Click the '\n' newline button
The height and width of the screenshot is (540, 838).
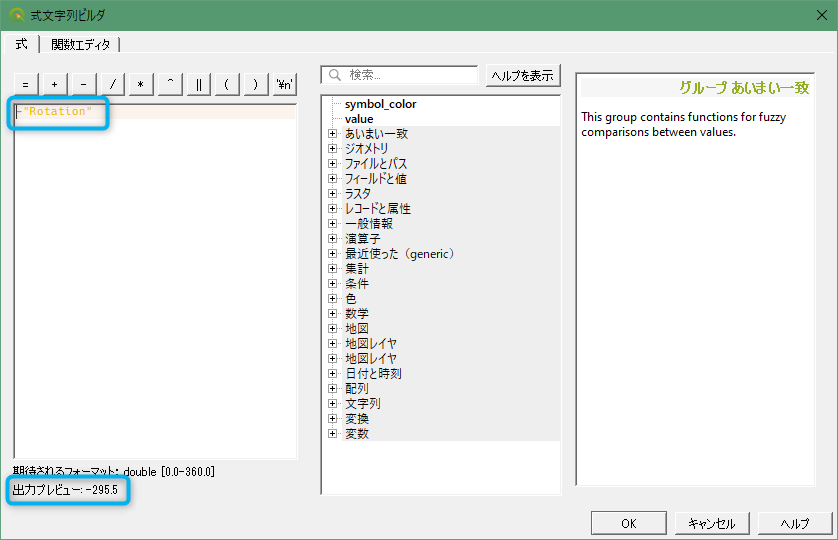[x=286, y=85]
